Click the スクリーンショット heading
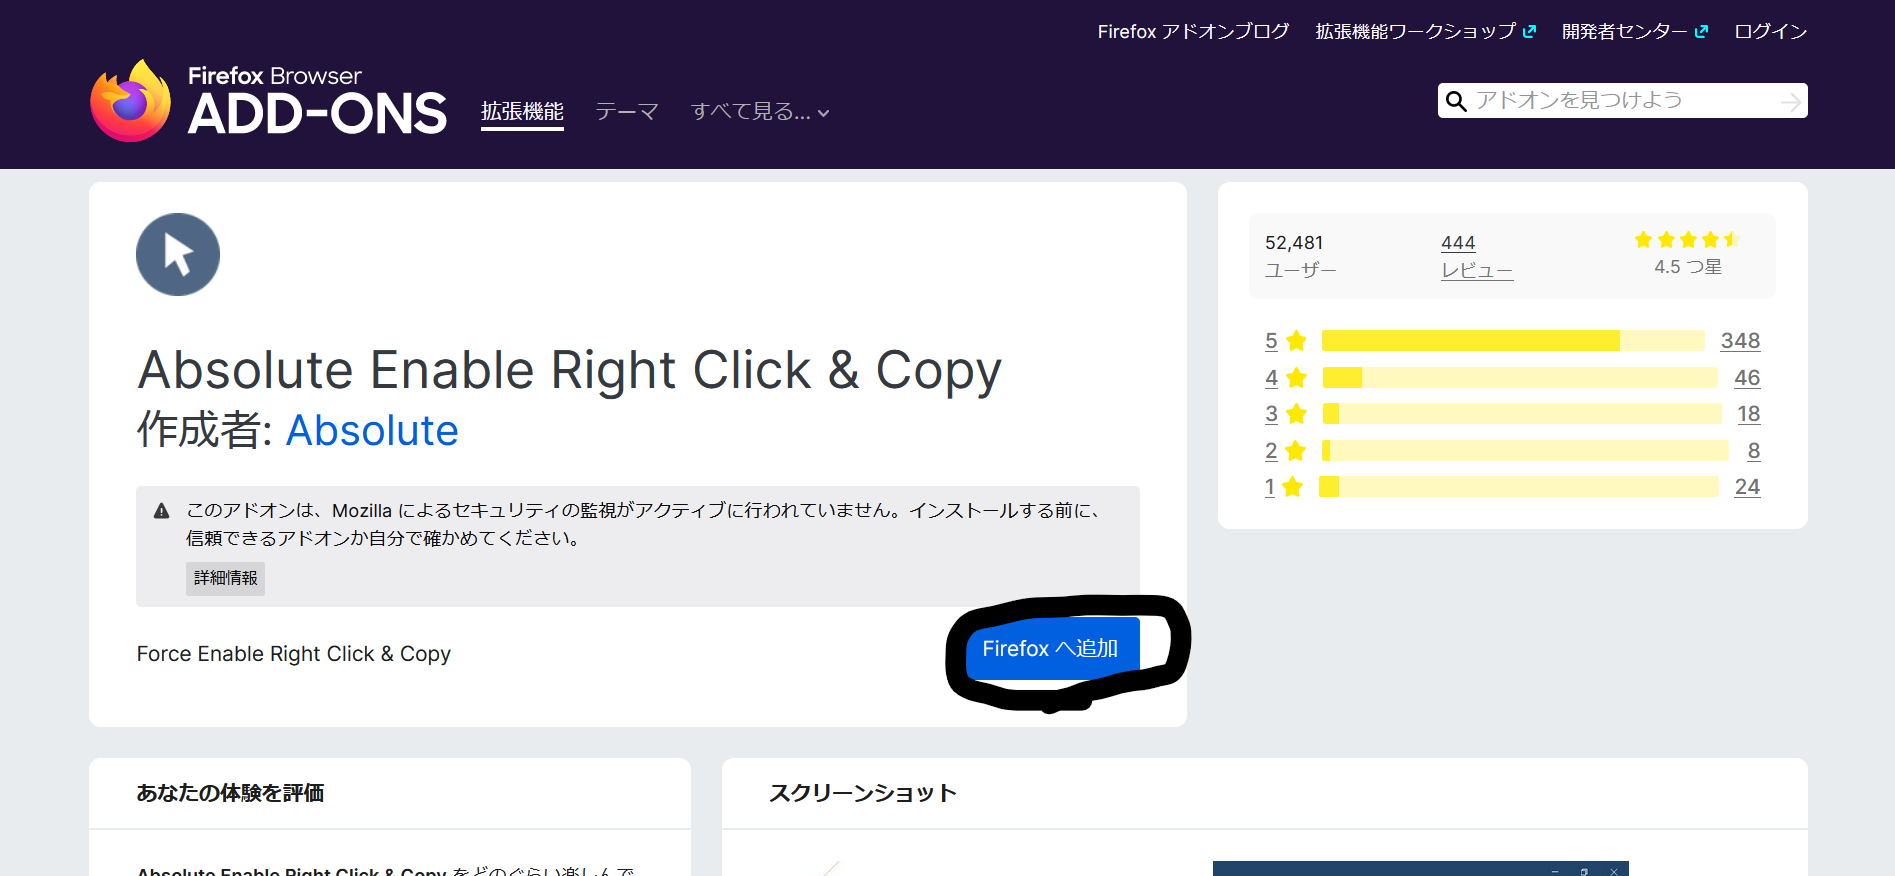 863,793
